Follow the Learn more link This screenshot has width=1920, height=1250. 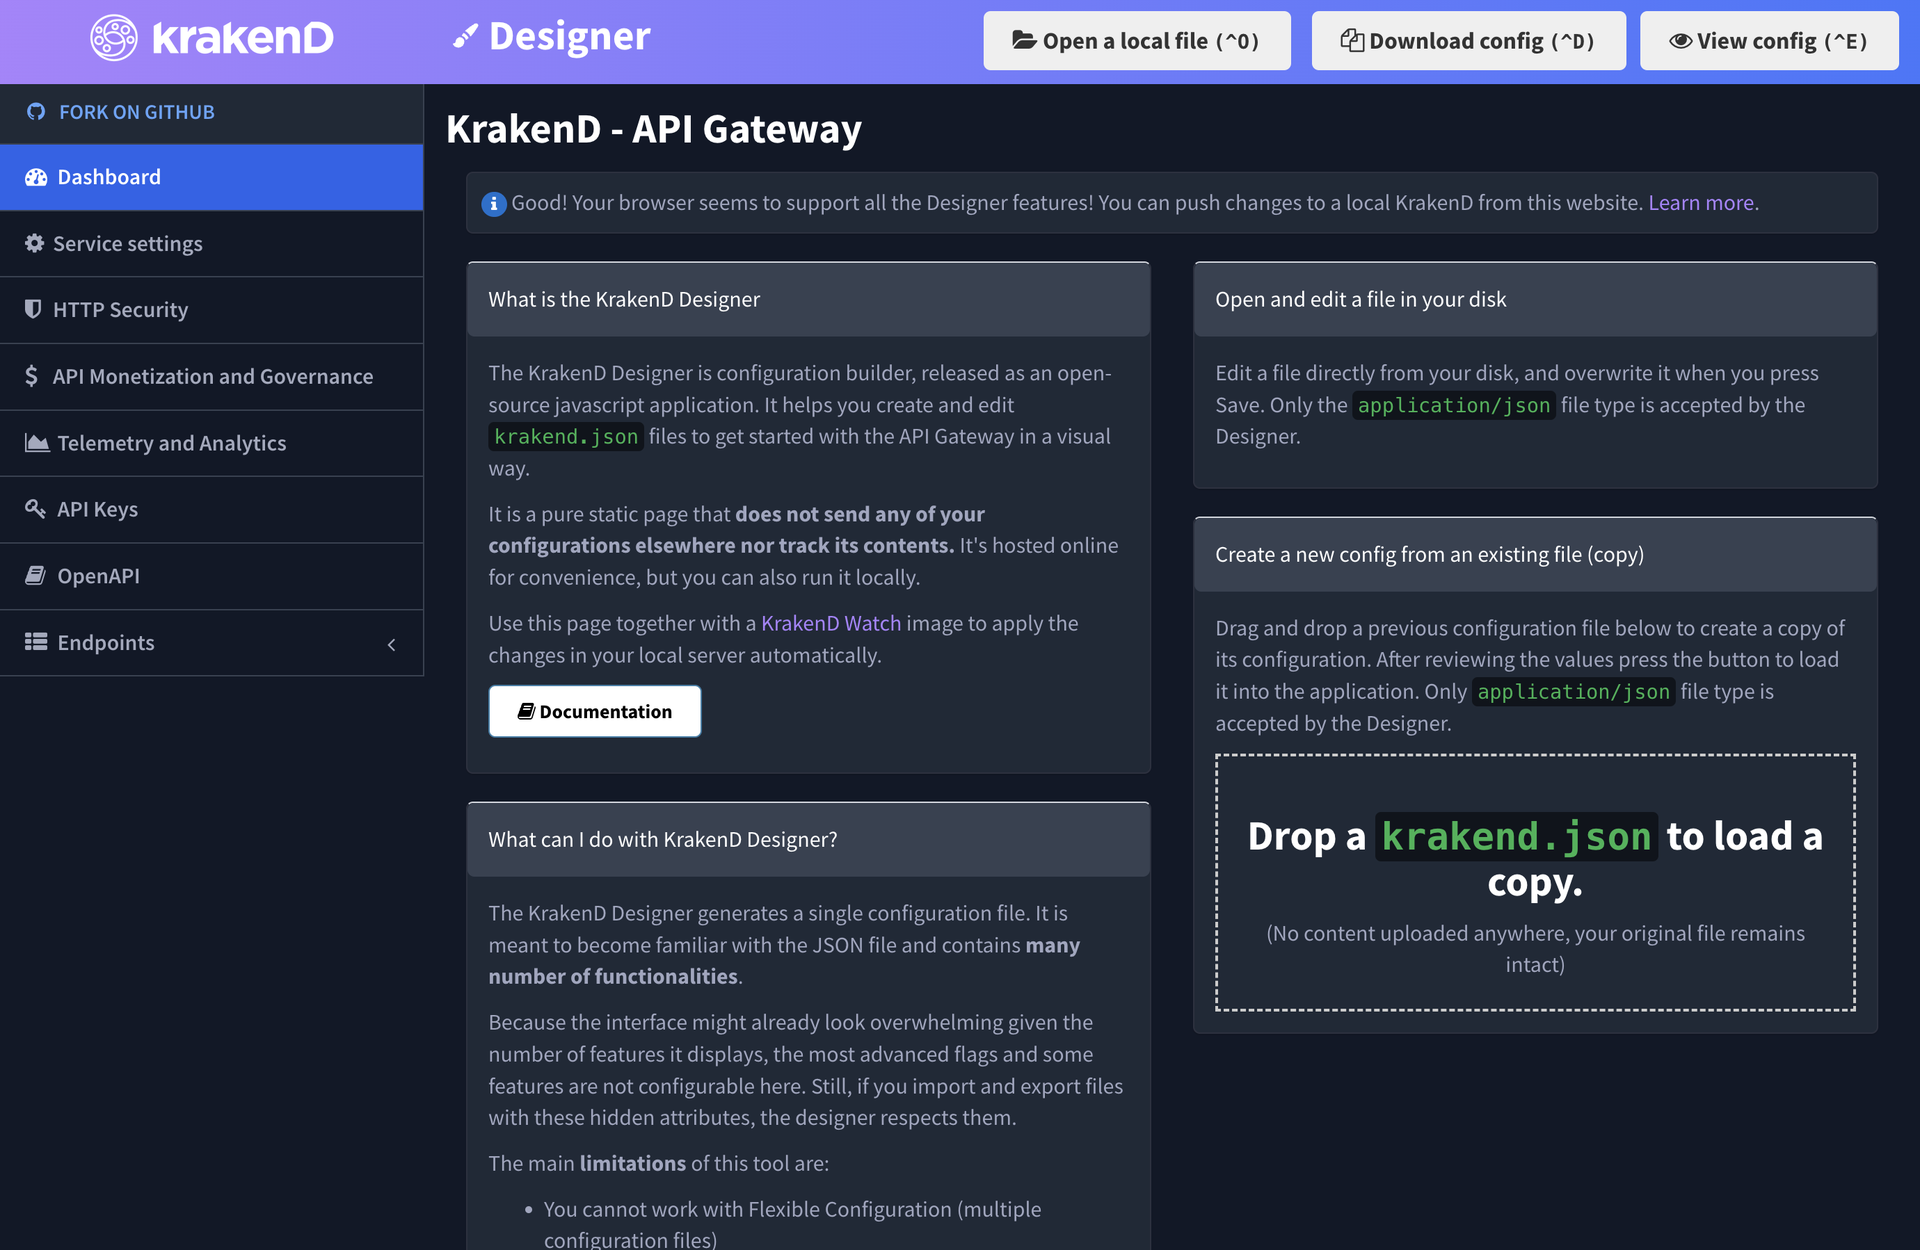[1701, 203]
